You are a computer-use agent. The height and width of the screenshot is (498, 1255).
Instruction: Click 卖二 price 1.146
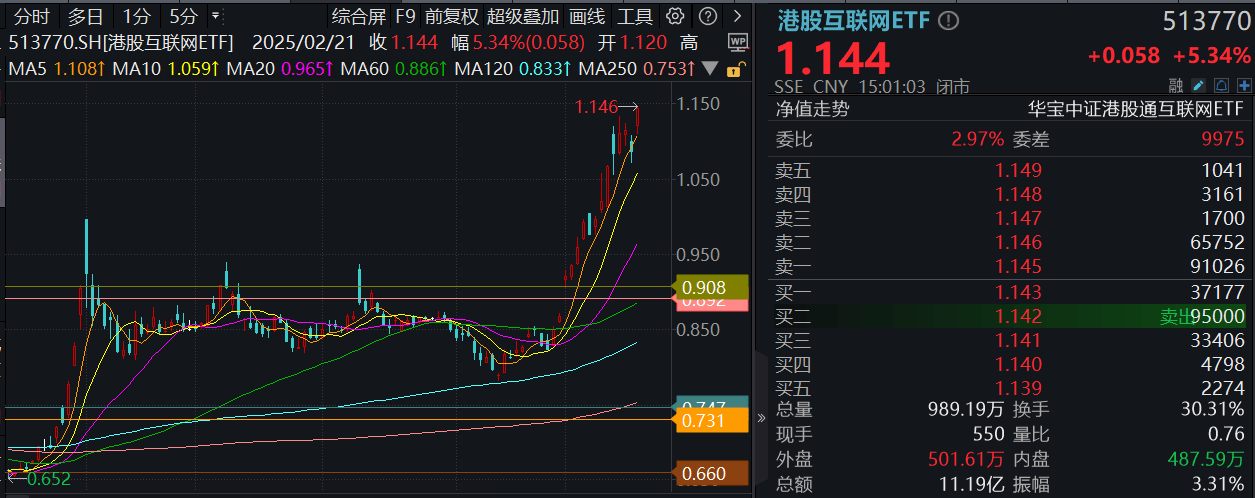(x=1018, y=242)
